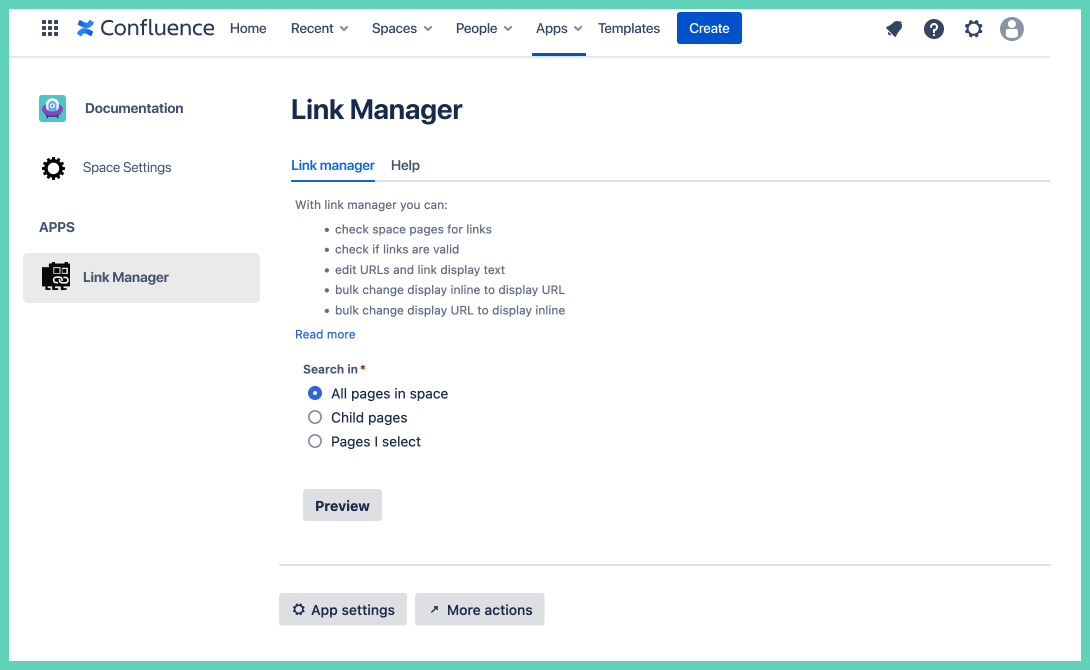Click the Confluence logo
This screenshot has width=1090, height=670.
point(145,28)
